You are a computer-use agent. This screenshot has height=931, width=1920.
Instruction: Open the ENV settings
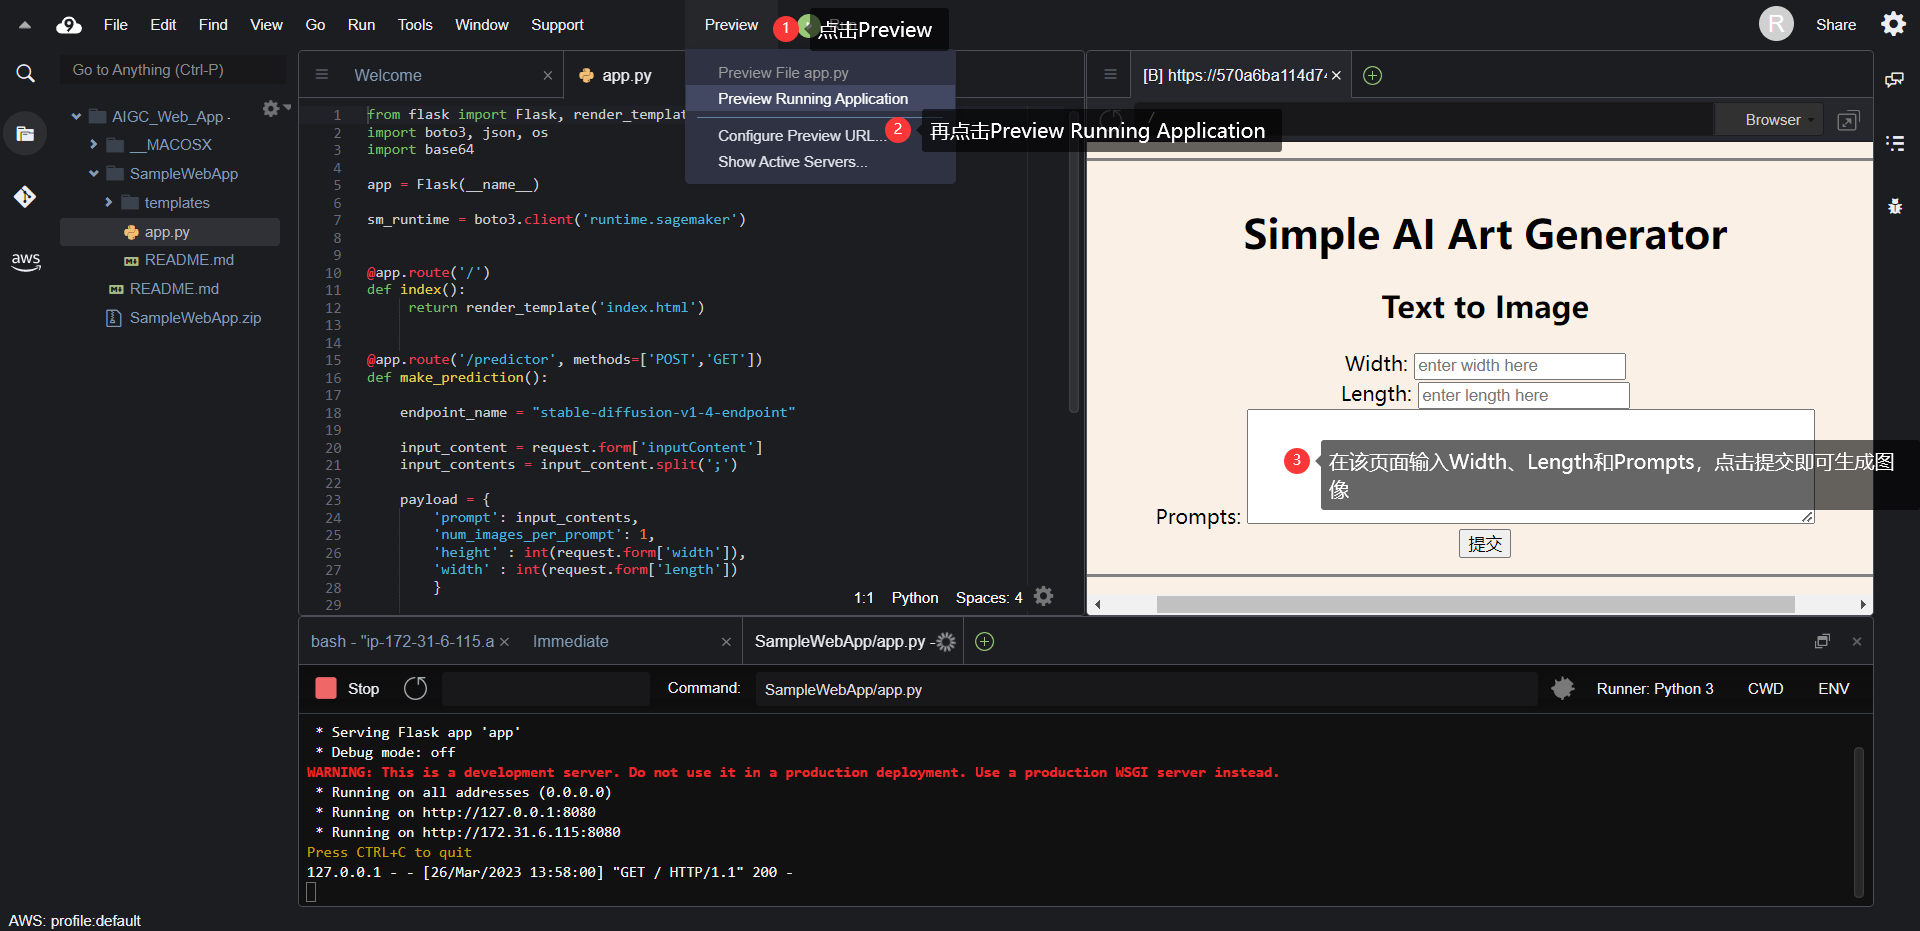[1834, 689]
